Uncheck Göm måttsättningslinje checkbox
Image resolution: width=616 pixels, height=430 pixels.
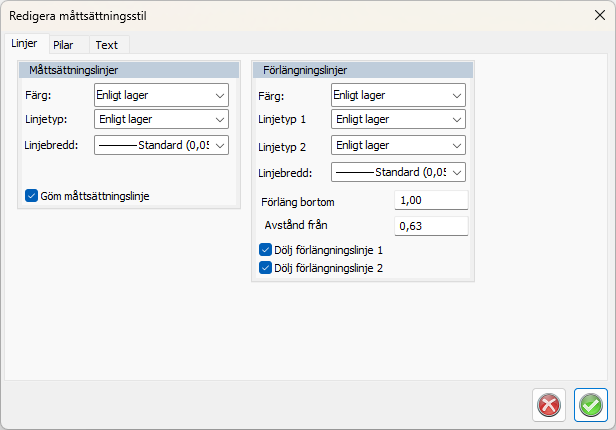click(31, 195)
